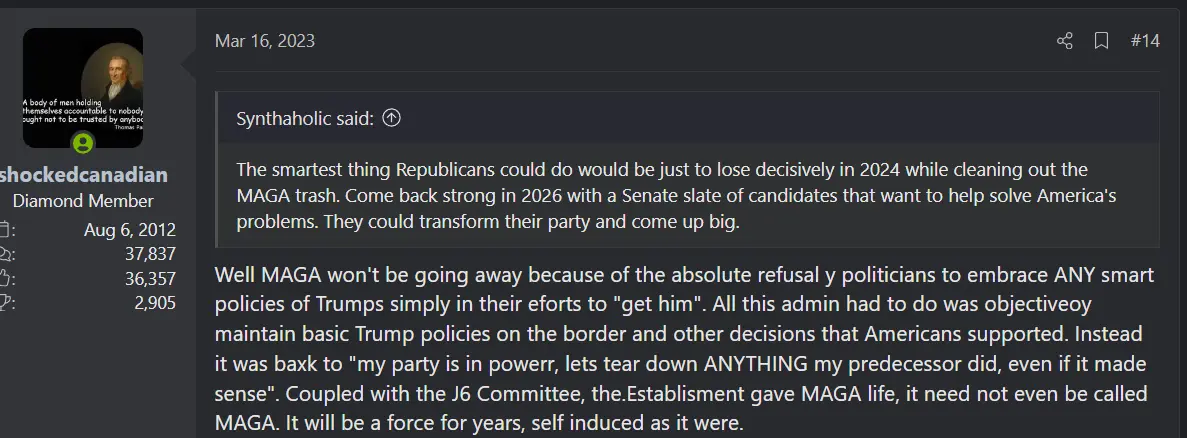Click the up-arrow icon beside 'Synthaholic said:'
This screenshot has height=438, width=1187.
pyautogui.click(x=392, y=118)
